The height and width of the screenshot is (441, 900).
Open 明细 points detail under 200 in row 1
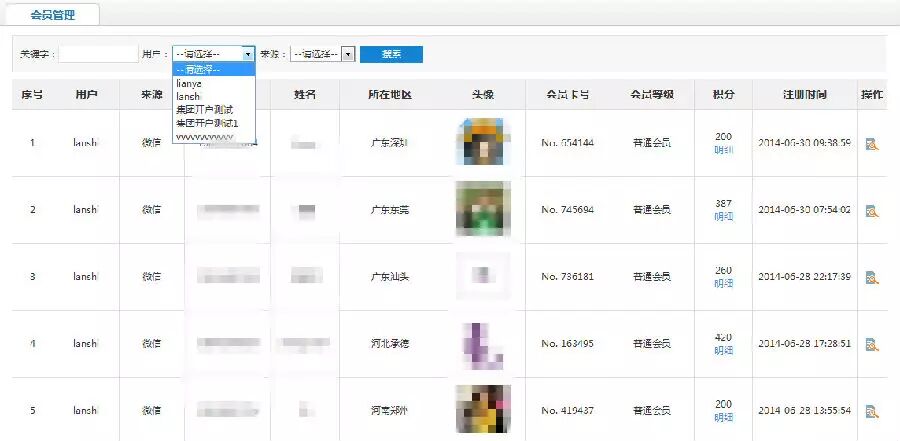[x=723, y=150]
